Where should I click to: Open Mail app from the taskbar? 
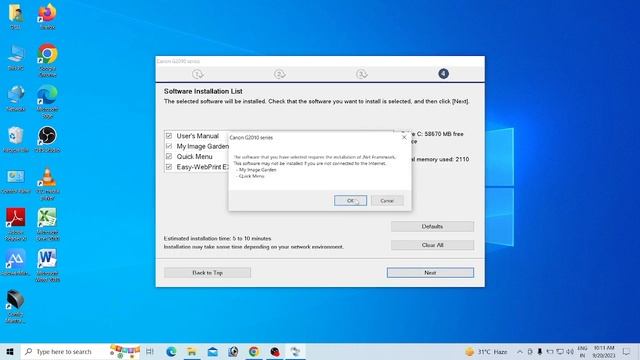click(213, 351)
